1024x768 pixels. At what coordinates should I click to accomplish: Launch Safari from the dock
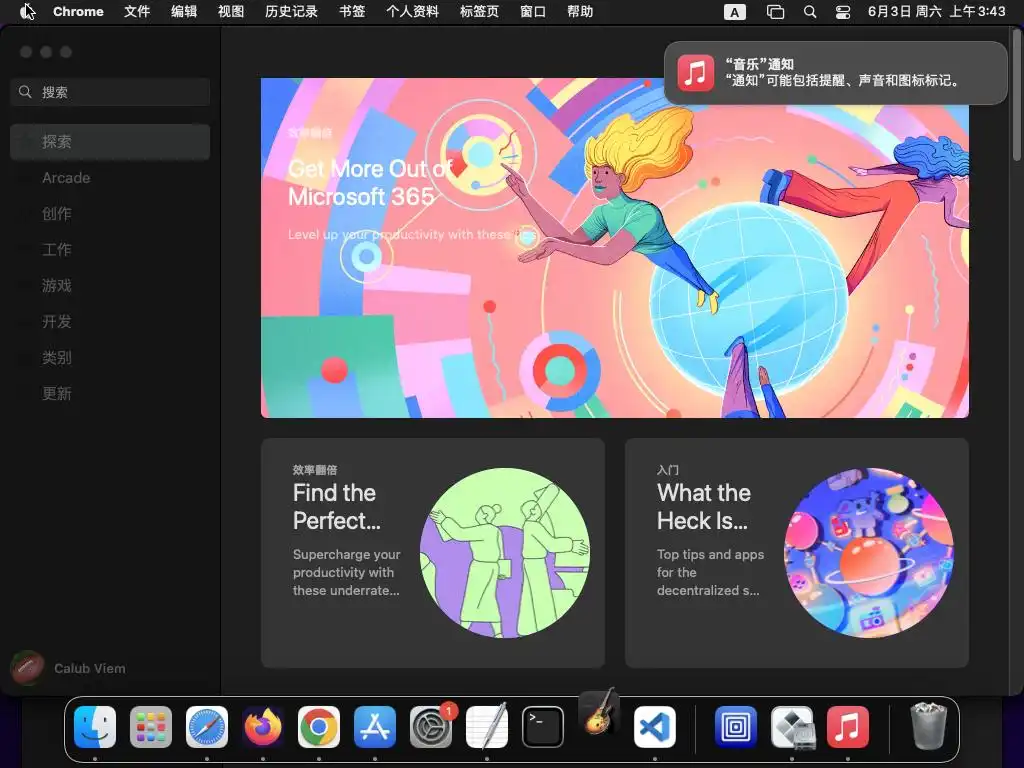[207, 727]
